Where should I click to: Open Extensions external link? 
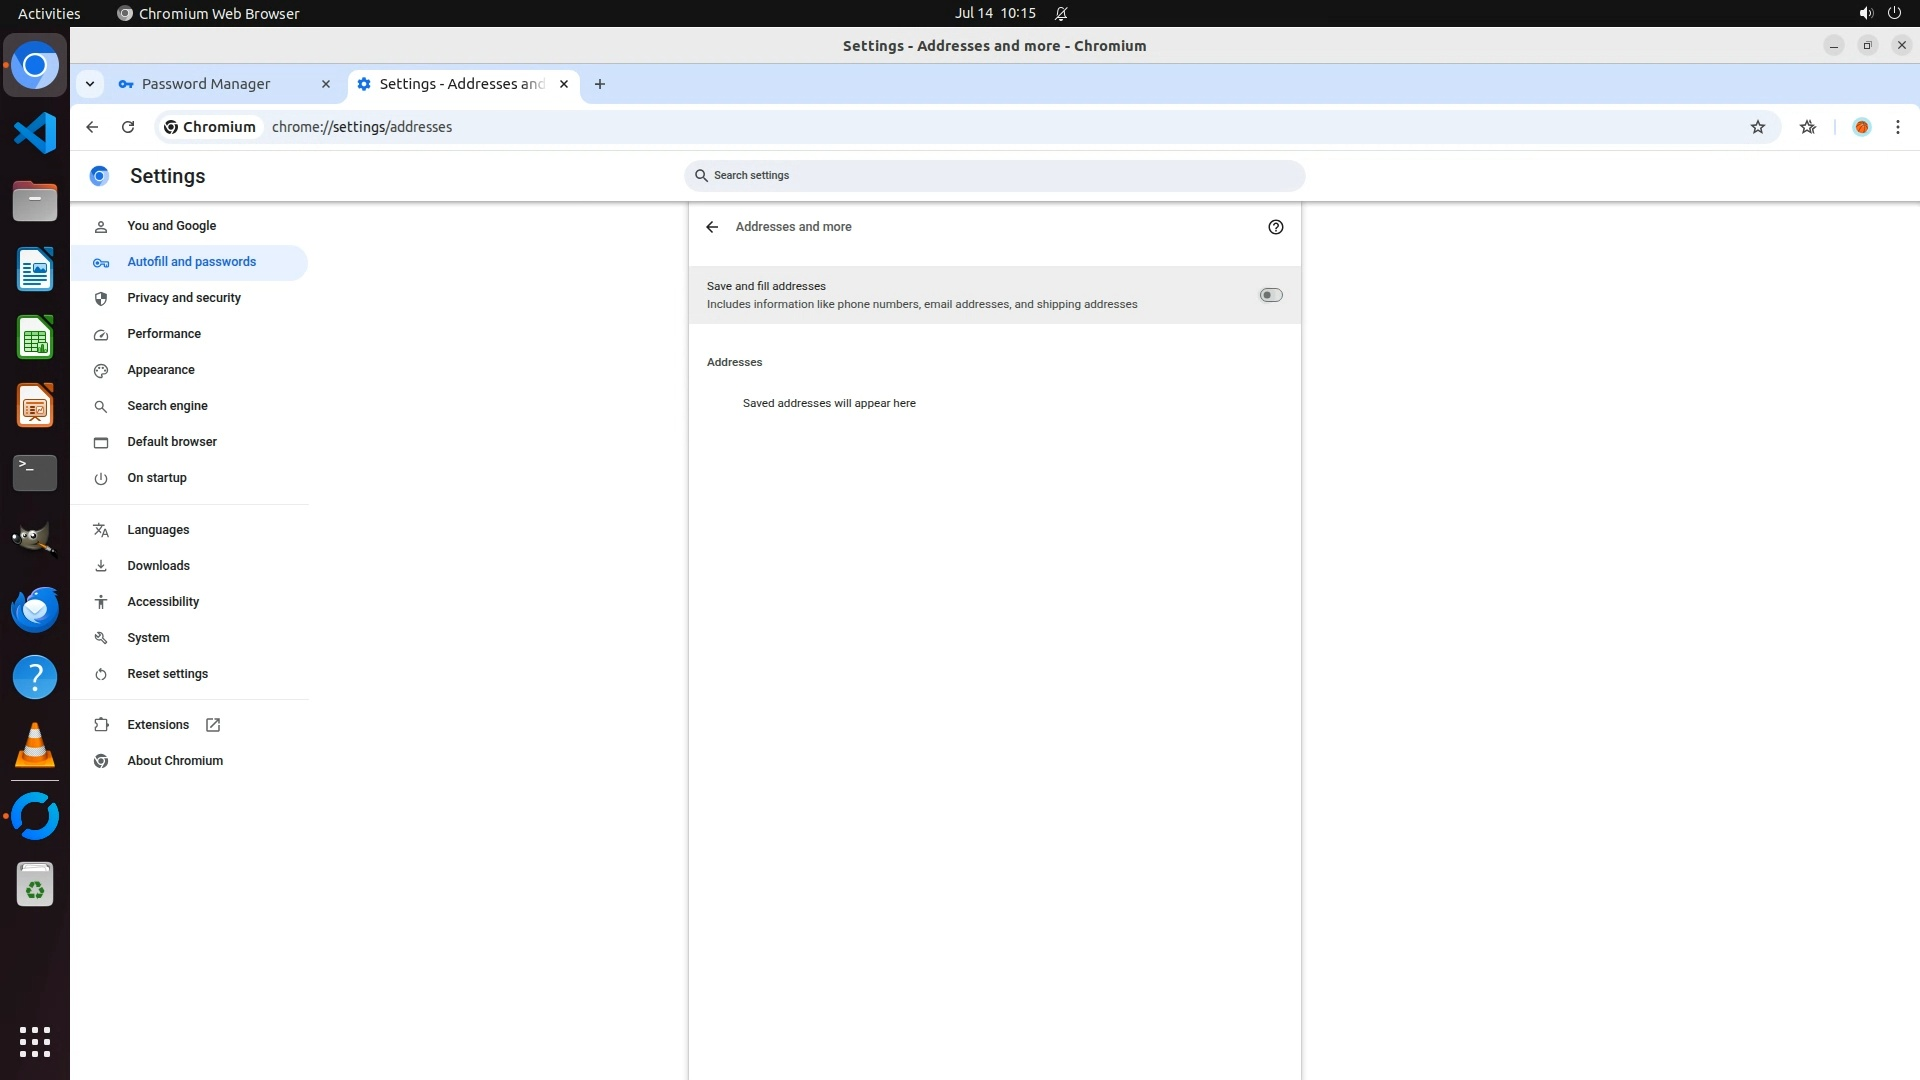tap(158, 725)
